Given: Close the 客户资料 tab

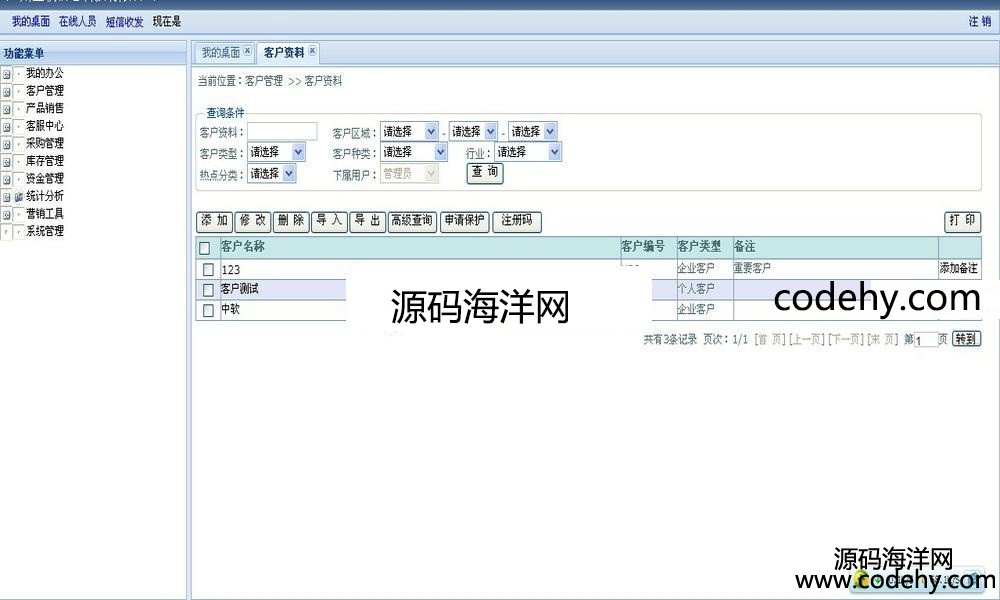Looking at the screenshot, I should (312, 50).
